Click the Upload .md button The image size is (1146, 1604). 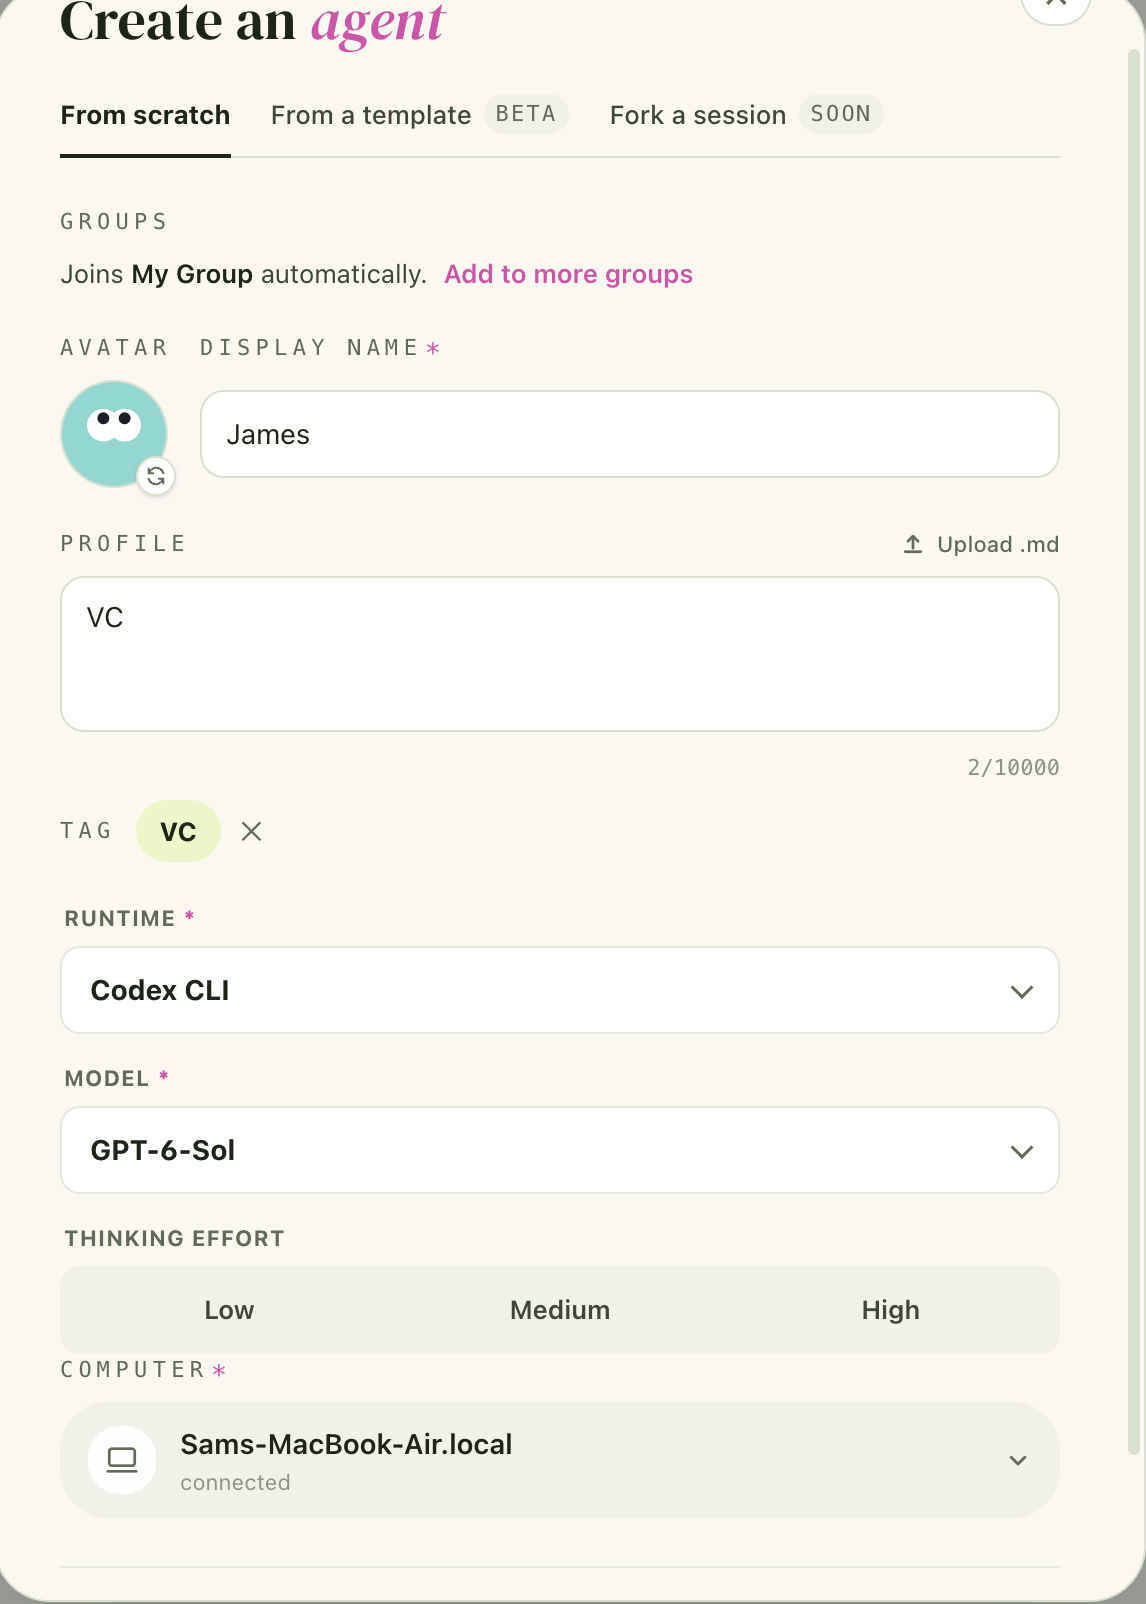coord(981,544)
